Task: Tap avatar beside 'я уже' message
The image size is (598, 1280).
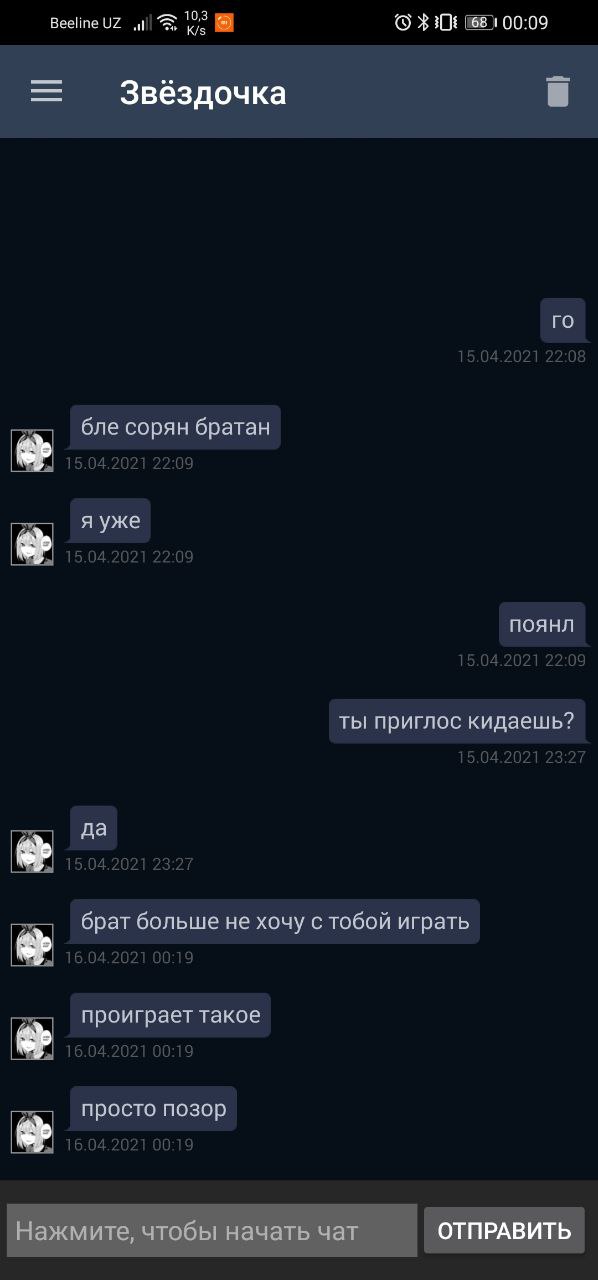Action: click(x=32, y=544)
